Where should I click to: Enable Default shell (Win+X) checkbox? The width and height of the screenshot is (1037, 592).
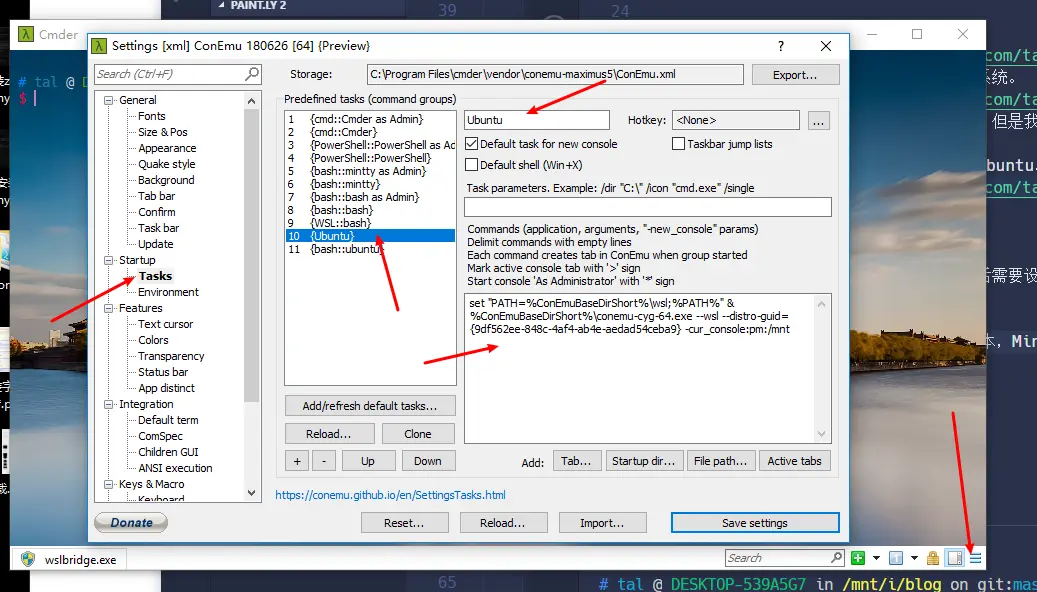(472, 165)
